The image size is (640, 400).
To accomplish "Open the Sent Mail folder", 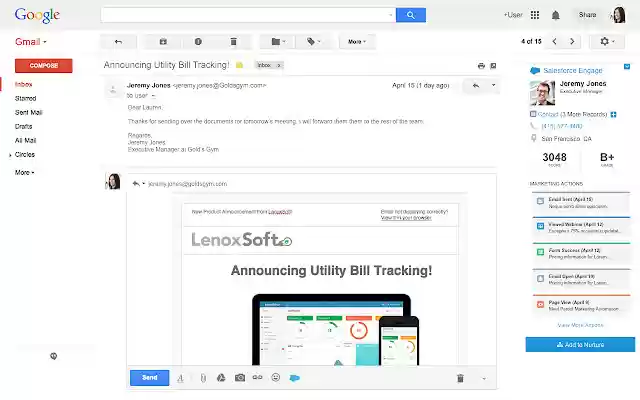I will pyautogui.click(x=29, y=112).
